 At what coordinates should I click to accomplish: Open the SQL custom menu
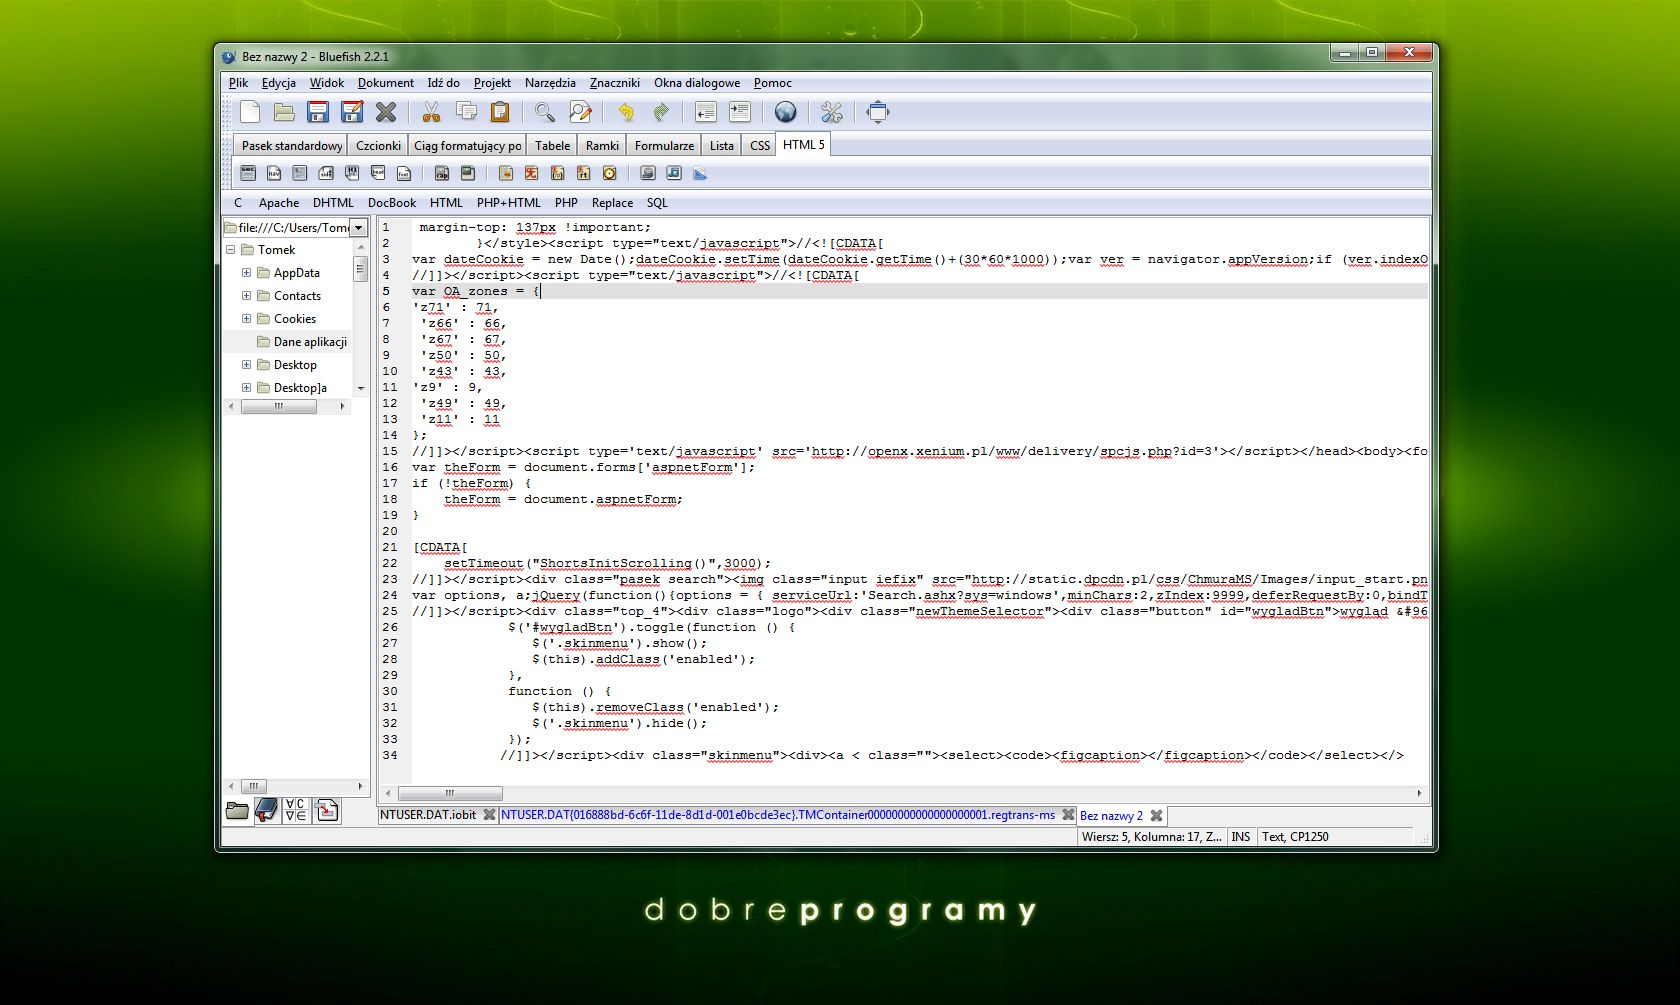click(657, 203)
